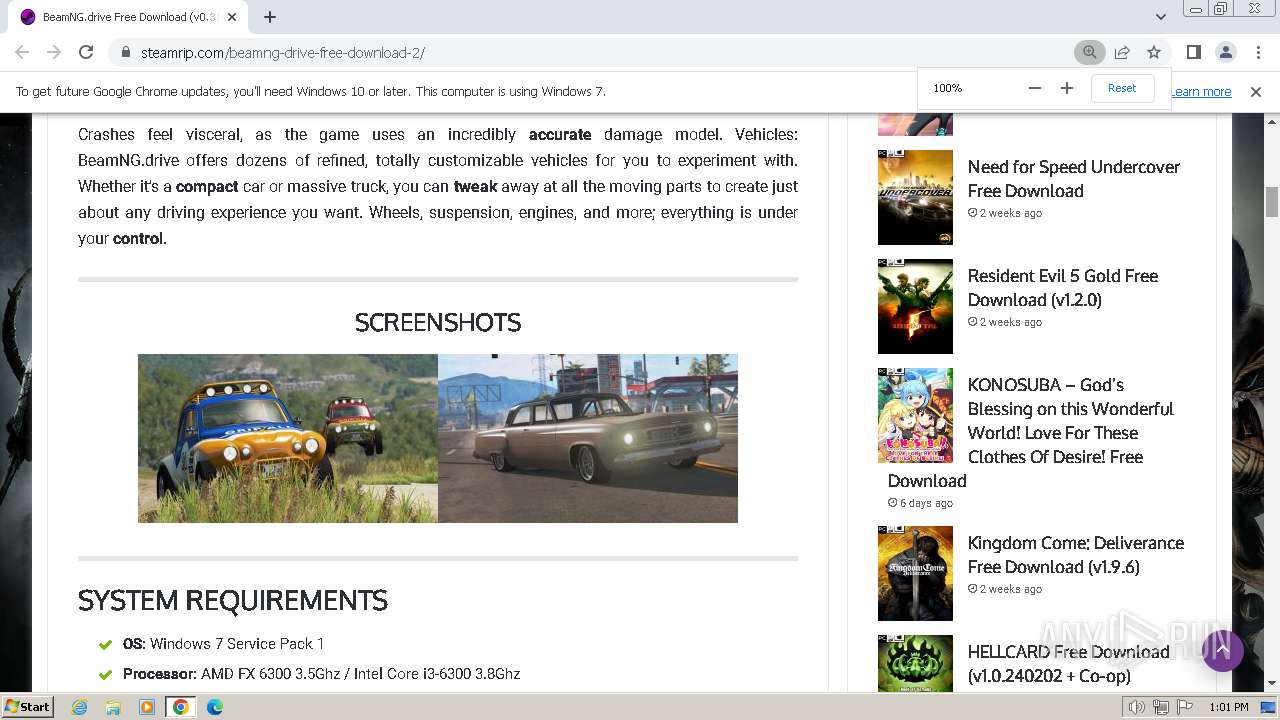Click the Resident Evil 5 cover image

pyautogui.click(x=915, y=306)
